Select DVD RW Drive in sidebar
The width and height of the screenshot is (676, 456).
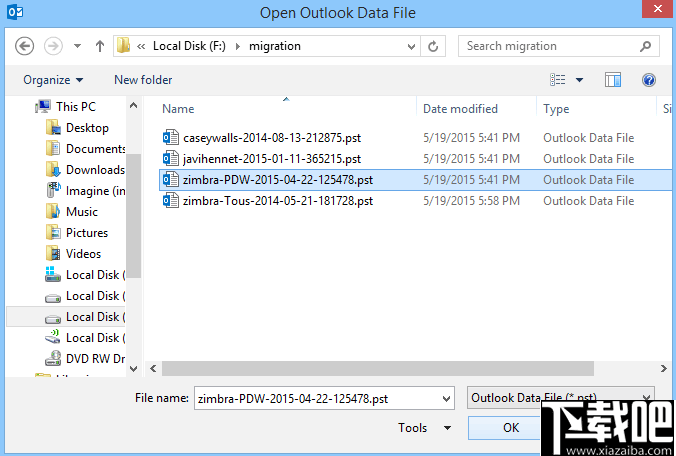pos(85,359)
